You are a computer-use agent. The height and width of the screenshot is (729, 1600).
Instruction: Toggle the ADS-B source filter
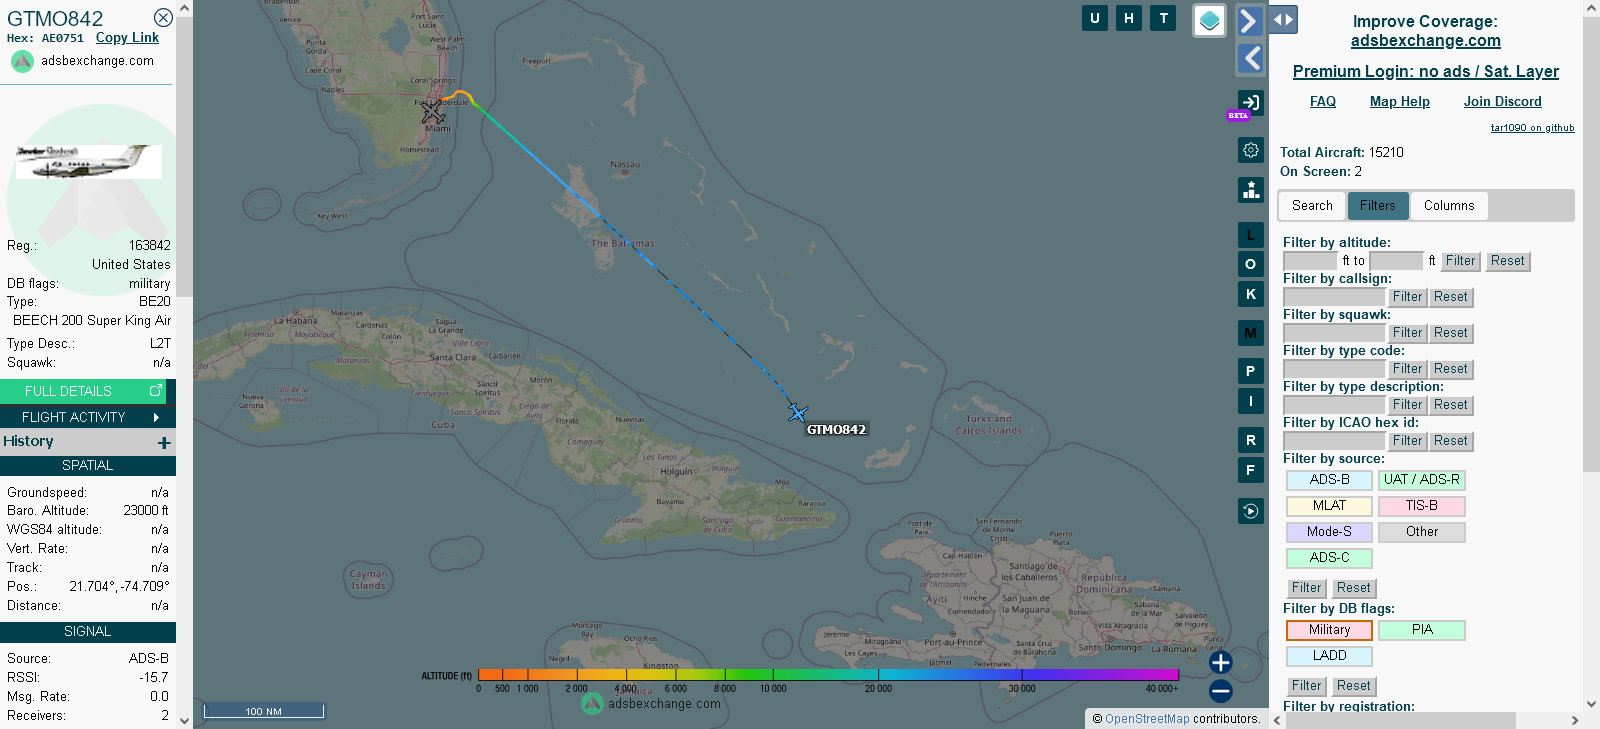(x=1329, y=480)
